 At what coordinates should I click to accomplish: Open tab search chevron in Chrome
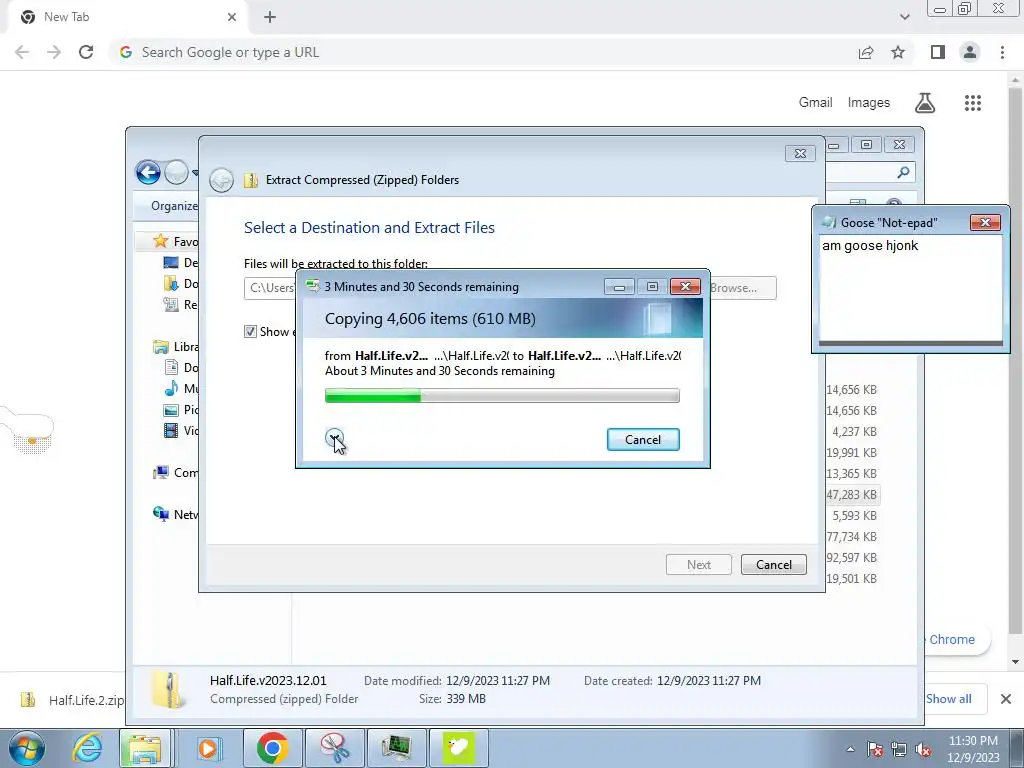[904, 17]
